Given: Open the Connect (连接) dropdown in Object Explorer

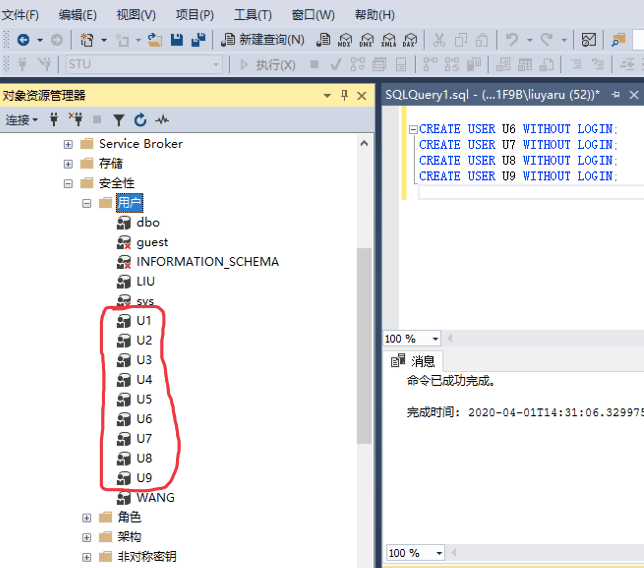Looking at the screenshot, I should coord(21,120).
